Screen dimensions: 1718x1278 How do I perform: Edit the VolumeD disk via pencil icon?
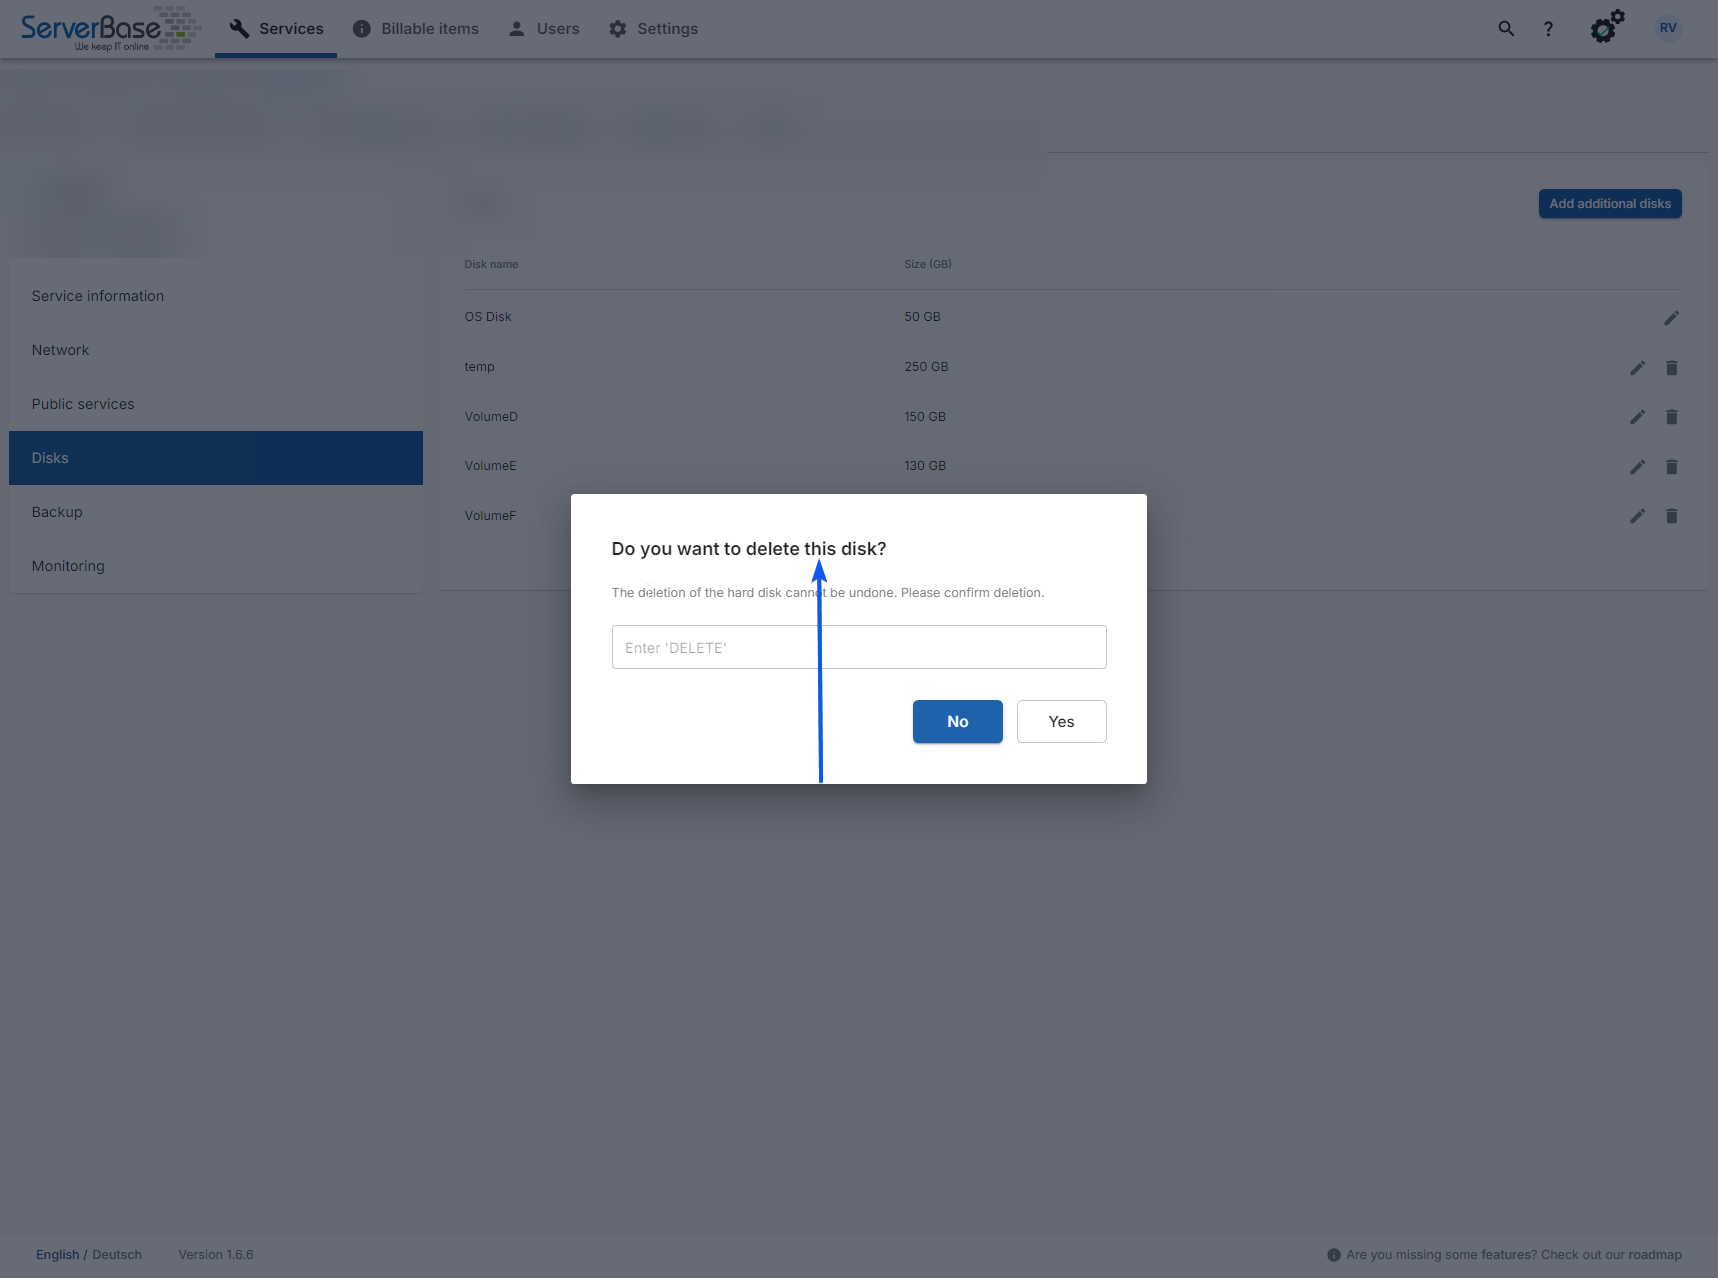coord(1637,417)
